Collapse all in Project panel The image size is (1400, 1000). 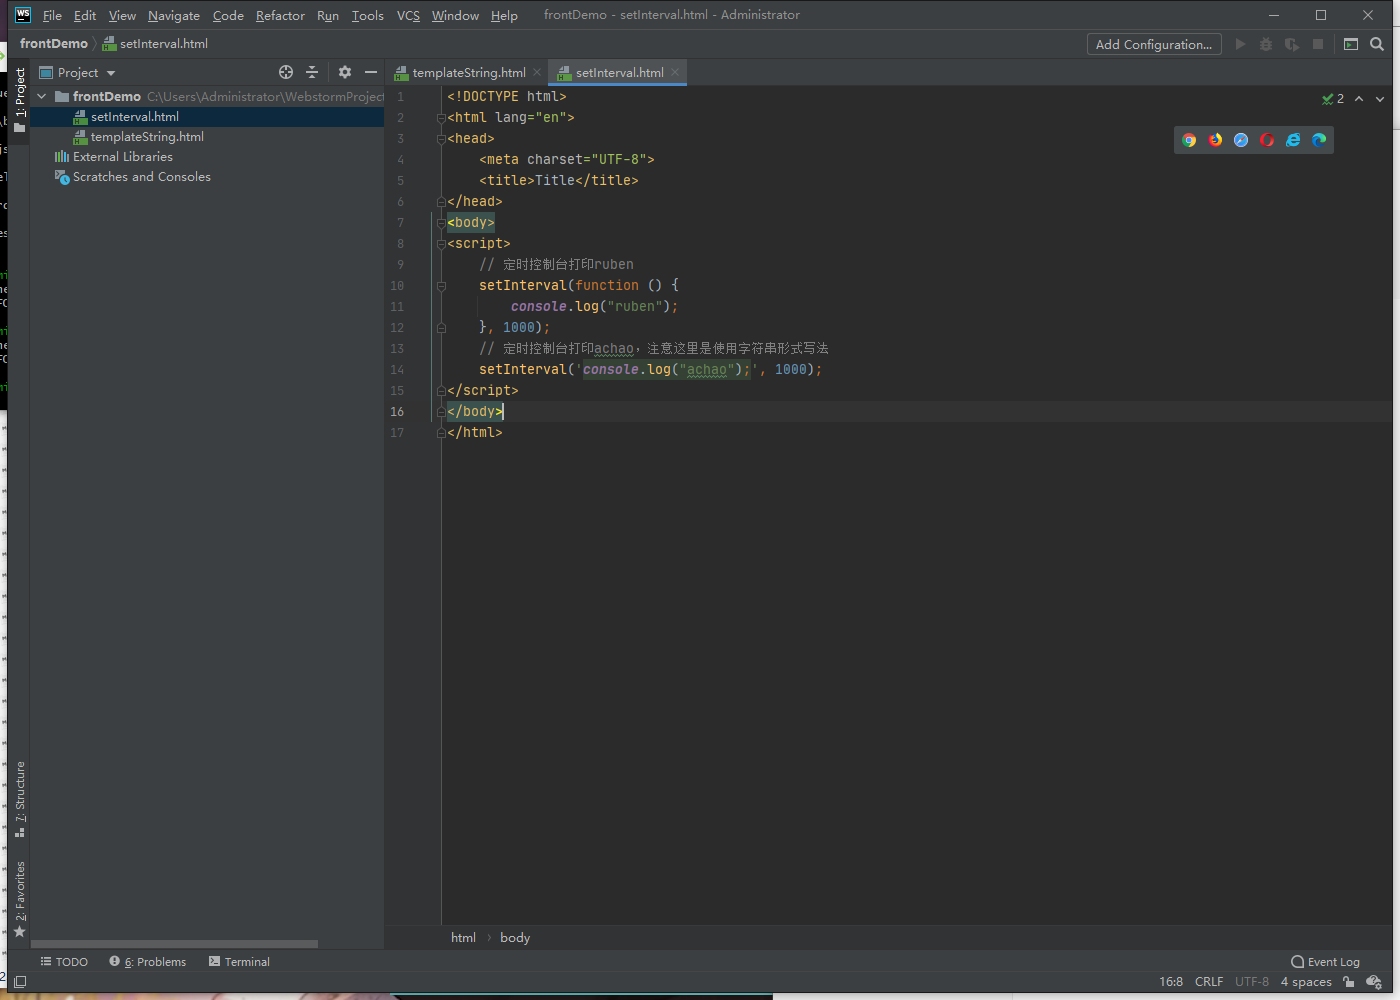tap(312, 72)
